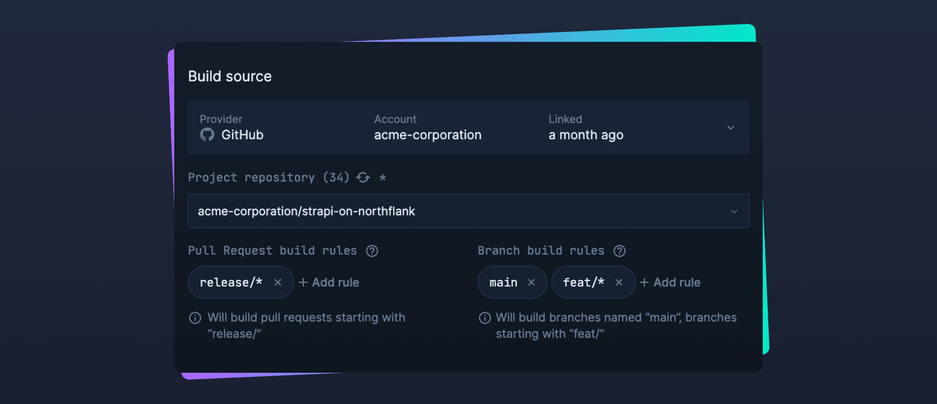Add a pull request build rule

tap(329, 282)
